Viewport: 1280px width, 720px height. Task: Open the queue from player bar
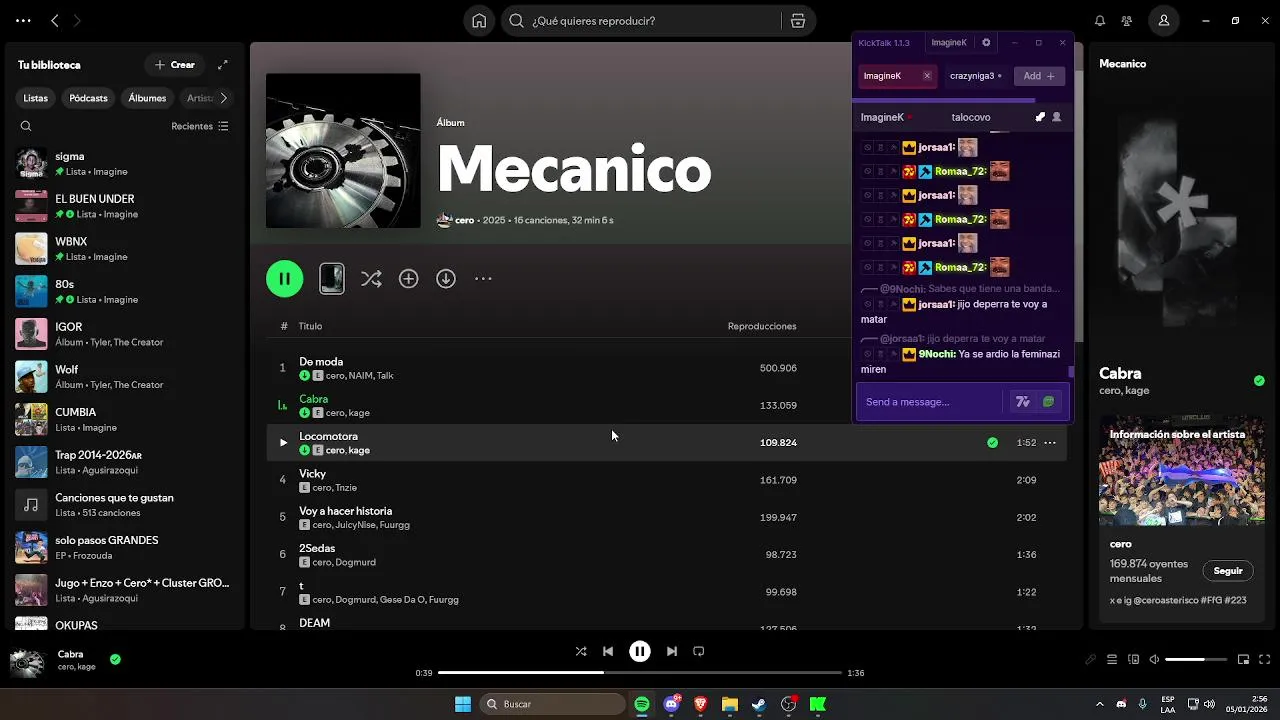click(1112, 660)
